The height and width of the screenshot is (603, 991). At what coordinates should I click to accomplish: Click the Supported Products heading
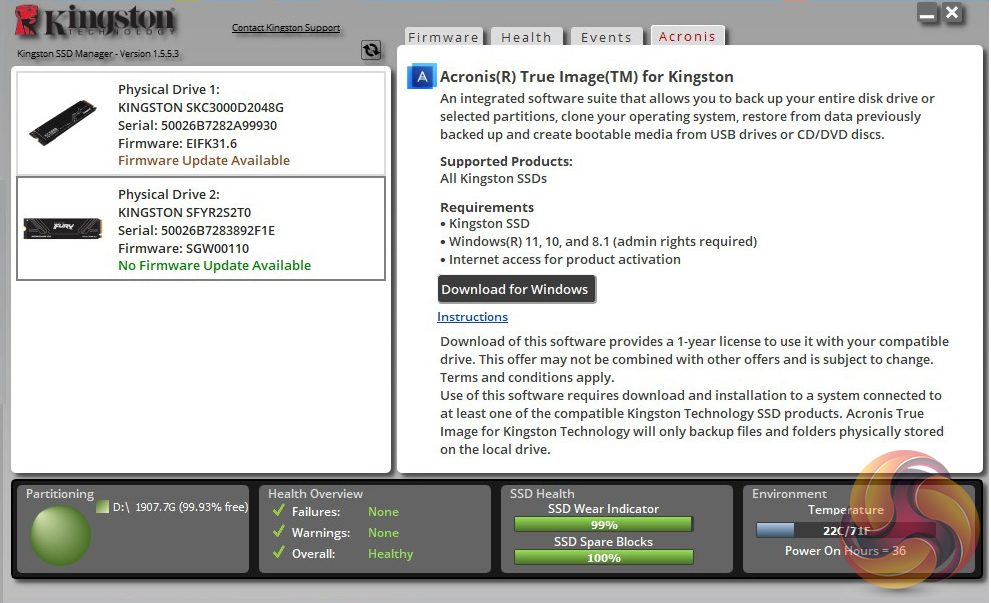click(506, 161)
